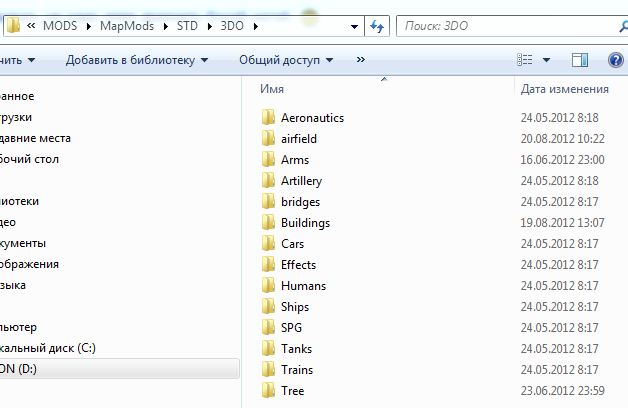Sort by the 'Имя' column header
The image size is (628, 408).
(272, 89)
